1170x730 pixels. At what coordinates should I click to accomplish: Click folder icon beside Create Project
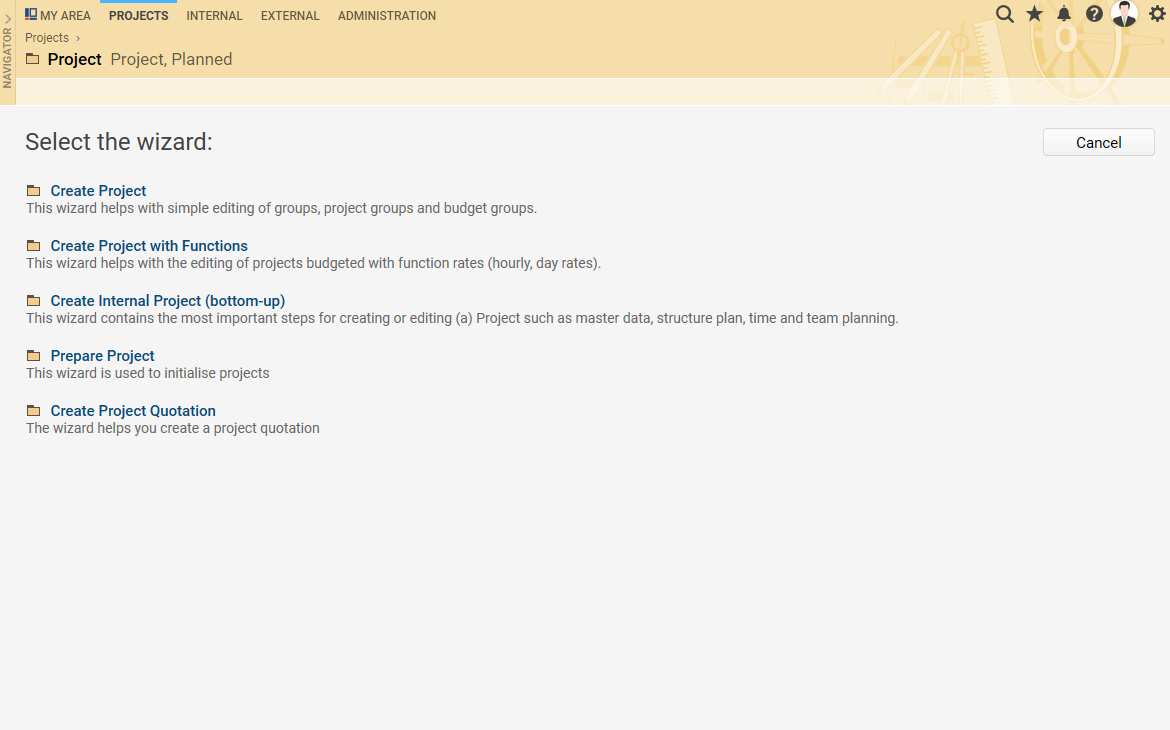[34, 191]
